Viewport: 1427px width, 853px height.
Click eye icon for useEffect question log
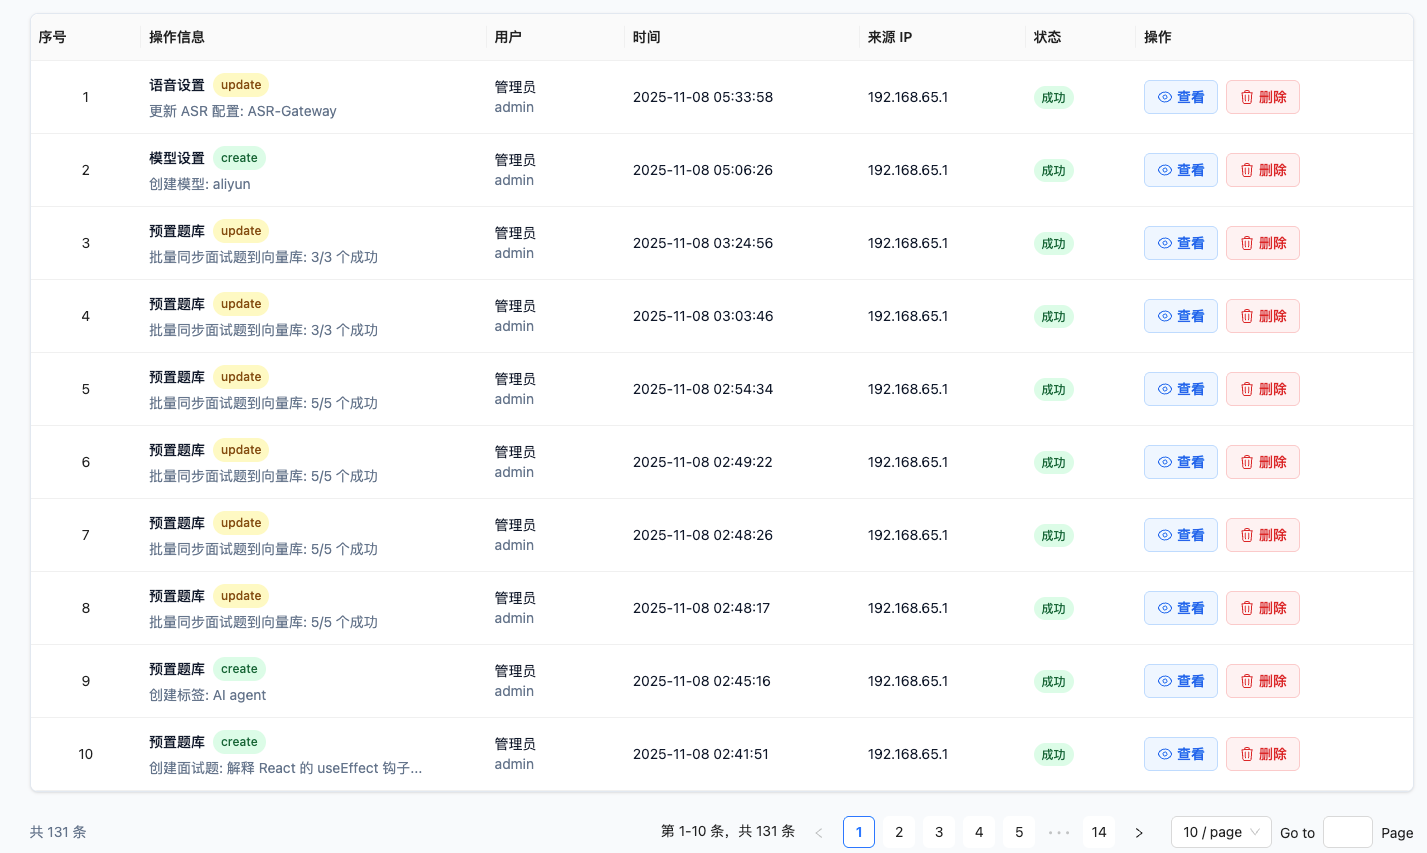click(x=1165, y=754)
